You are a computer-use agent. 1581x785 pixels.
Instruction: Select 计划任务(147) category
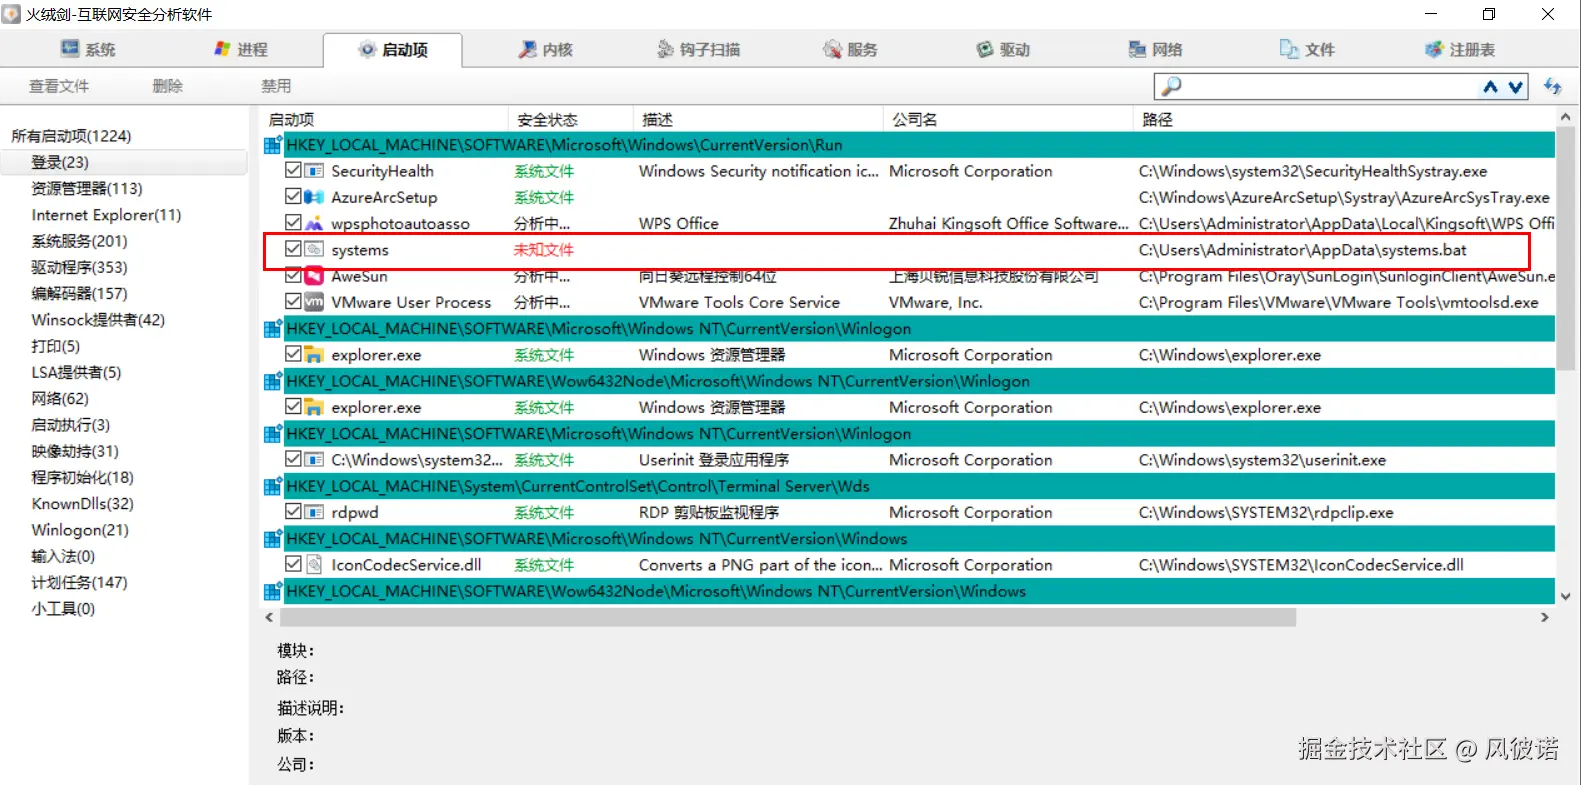(x=79, y=582)
